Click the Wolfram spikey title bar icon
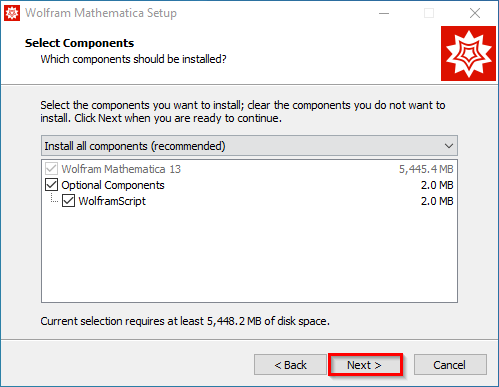The width and height of the screenshot is (499, 387). [12, 13]
